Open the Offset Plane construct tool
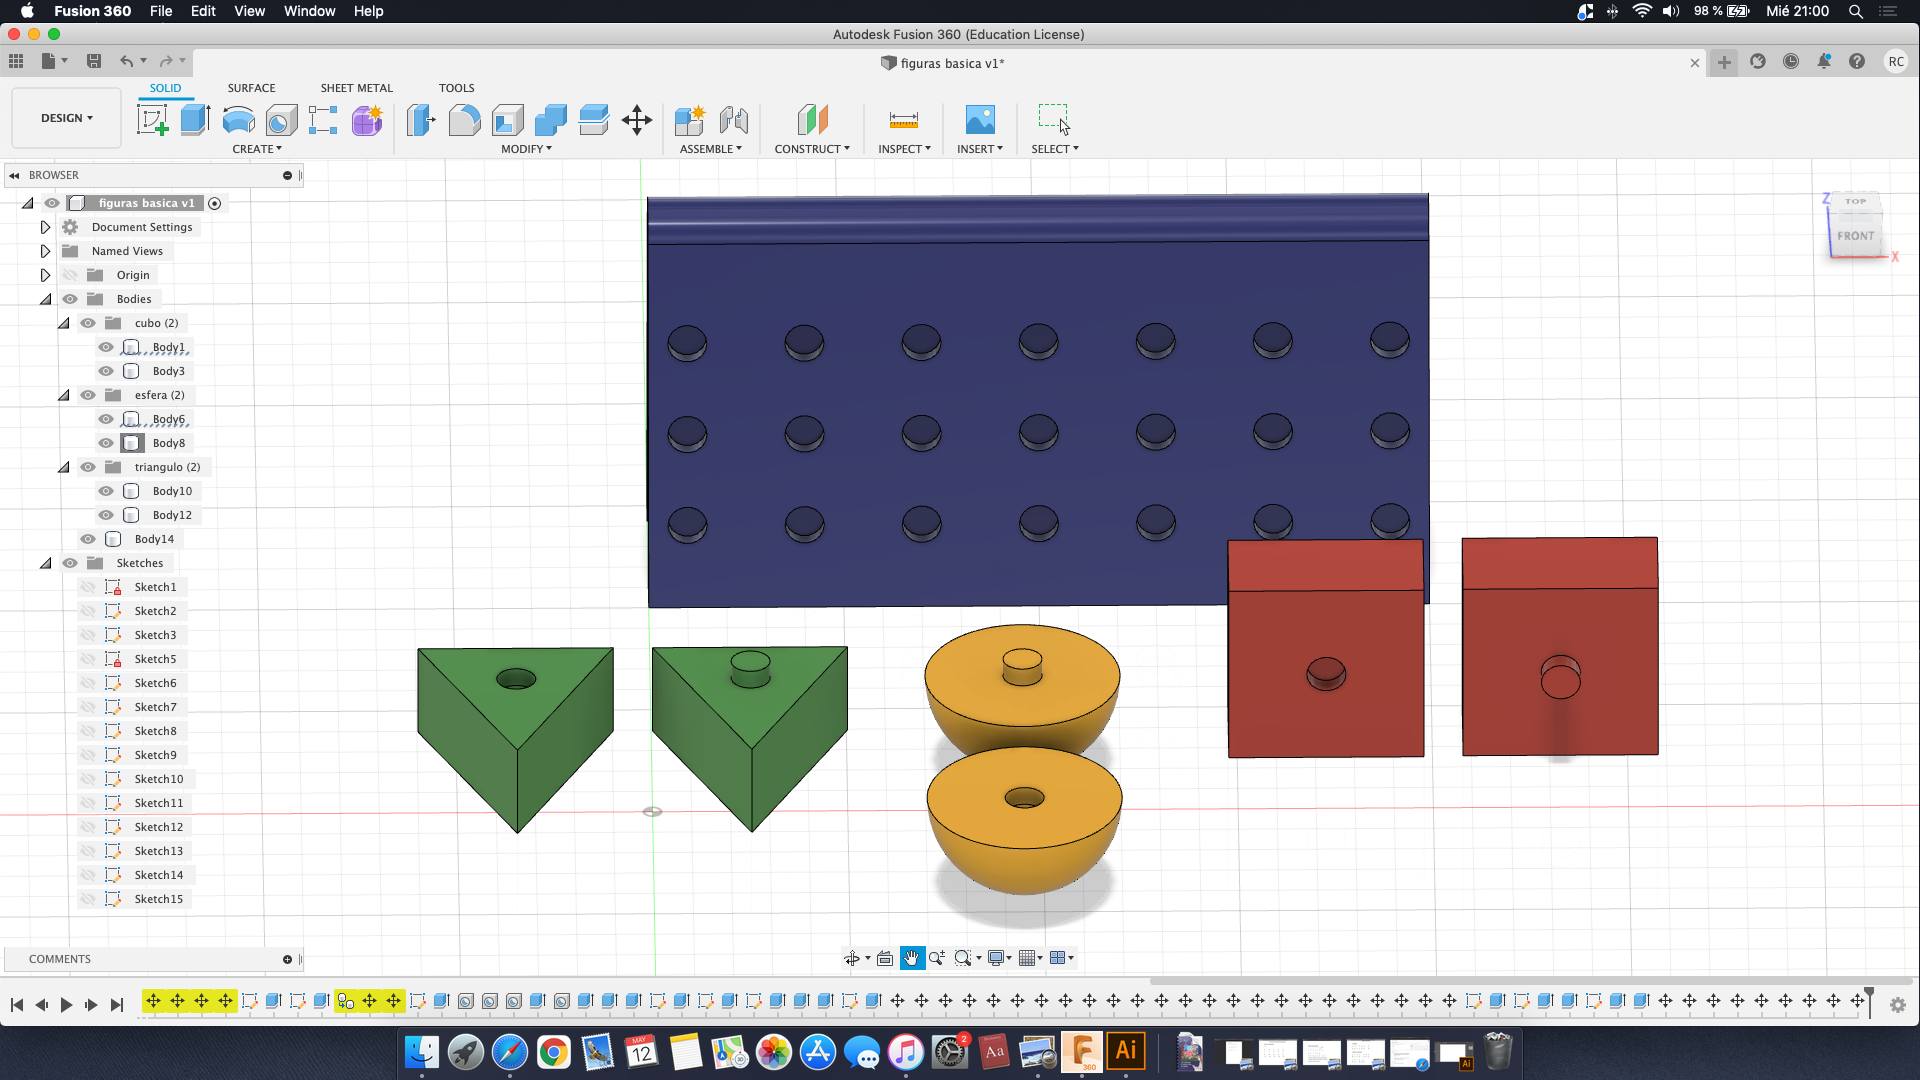Viewport: 1920px width, 1080px height. pyautogui.click(x=812, y=120)
